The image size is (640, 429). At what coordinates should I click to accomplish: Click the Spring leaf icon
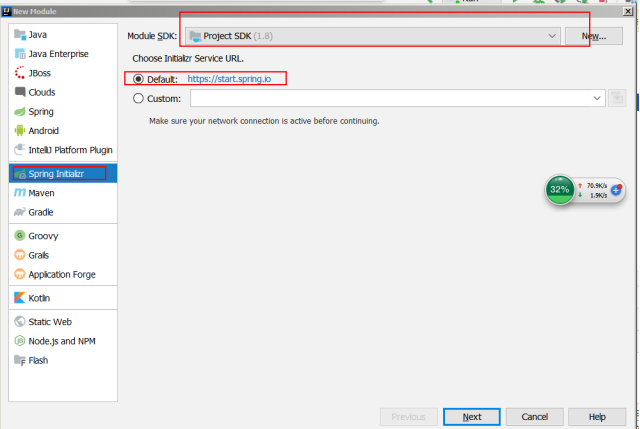[20, 111]
